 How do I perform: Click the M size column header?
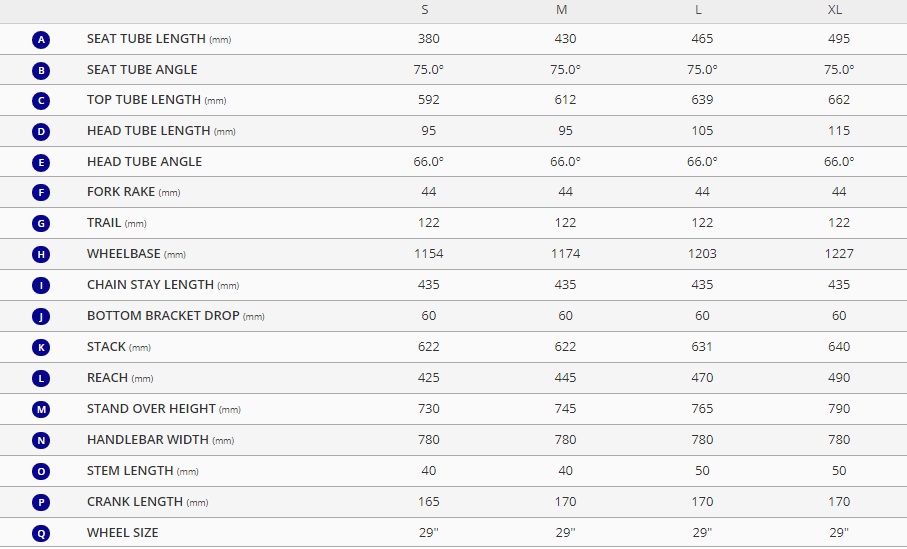coord(562,10)
